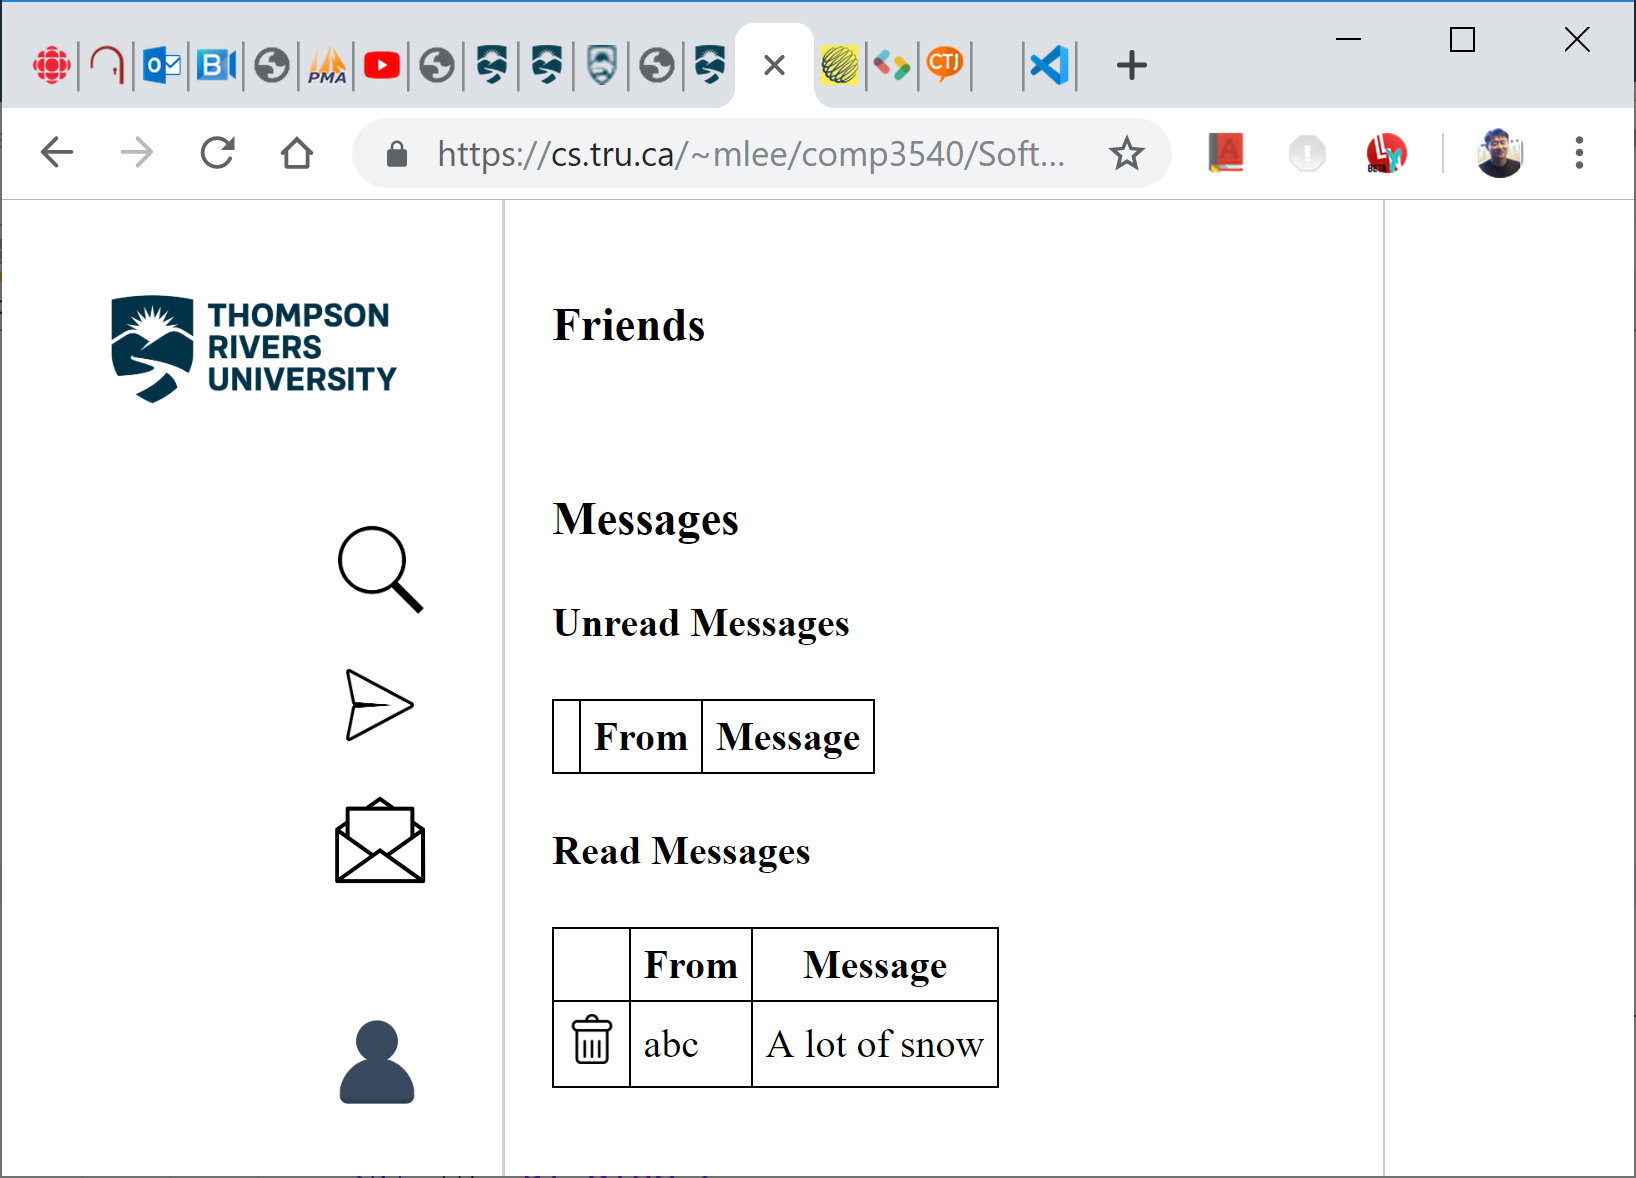
Task: Click the open envelope messages icon
Action: pos(379,841)
